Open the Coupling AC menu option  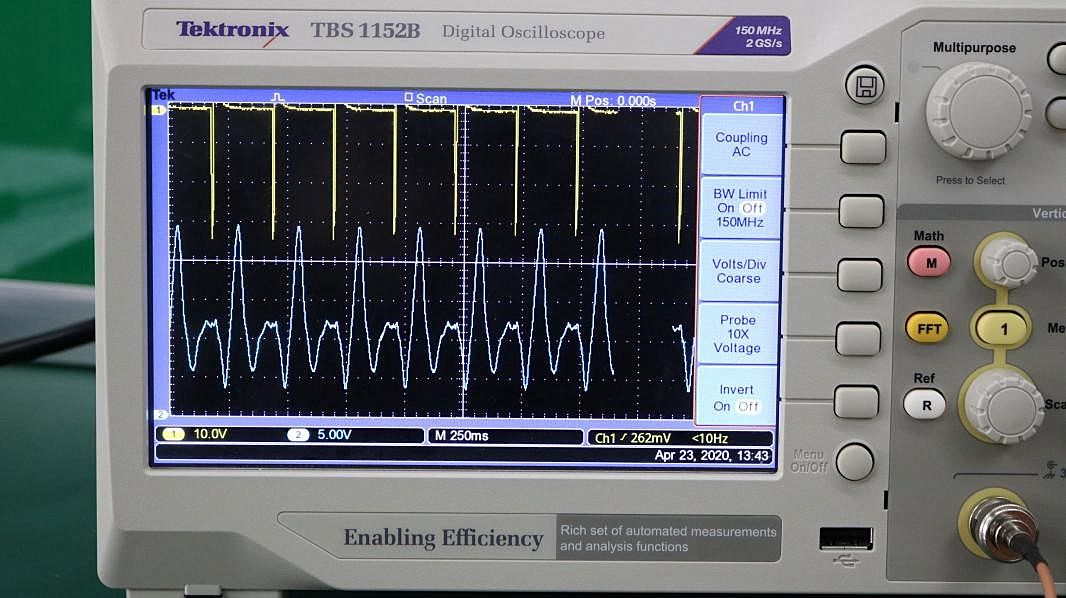[741, 144]
